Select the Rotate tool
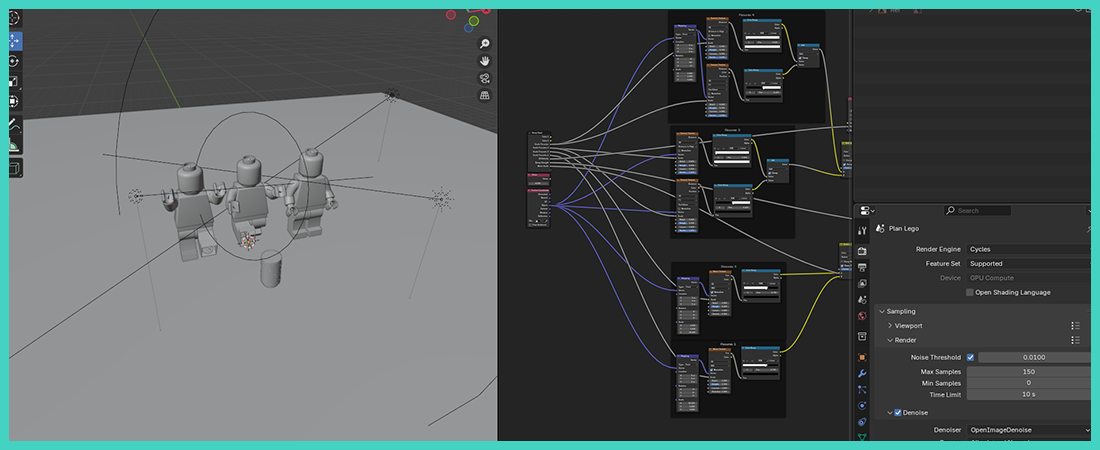This screenshot has height=450, width=1100. click(x=15, y=62)
